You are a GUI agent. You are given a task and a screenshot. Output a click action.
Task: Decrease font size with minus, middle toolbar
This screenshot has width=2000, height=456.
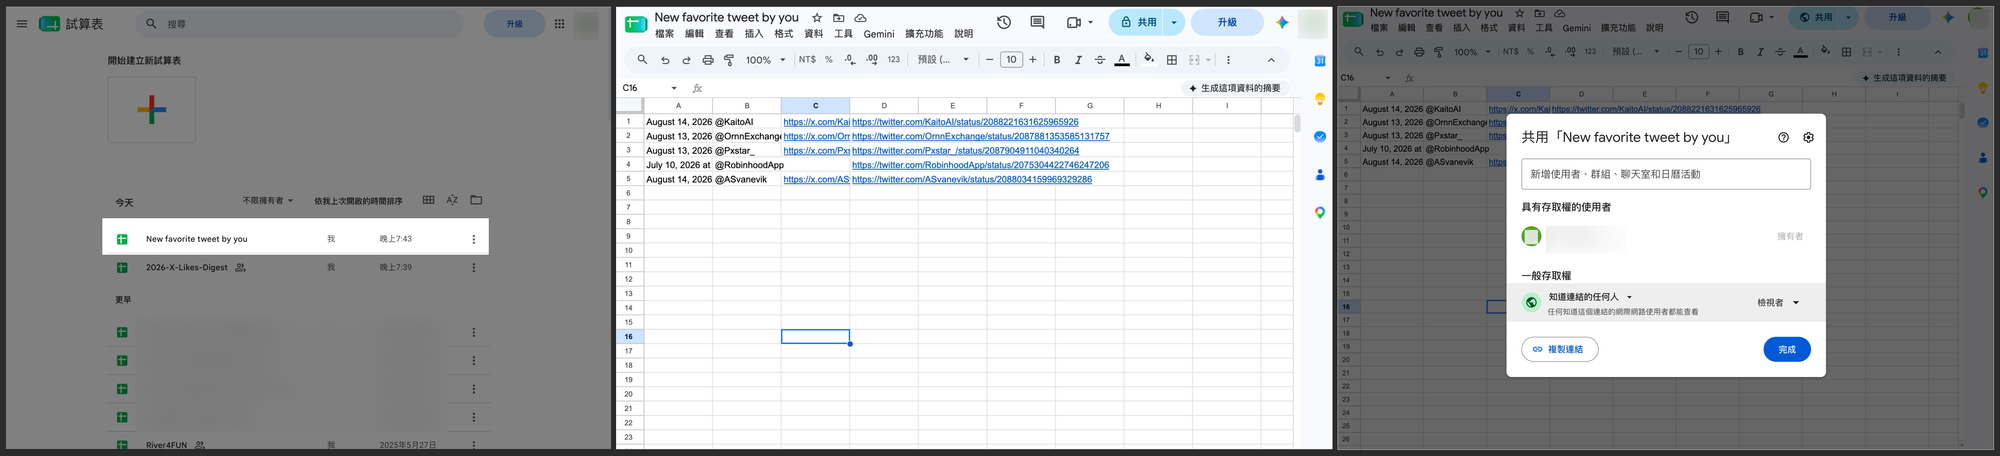[989, 60]
